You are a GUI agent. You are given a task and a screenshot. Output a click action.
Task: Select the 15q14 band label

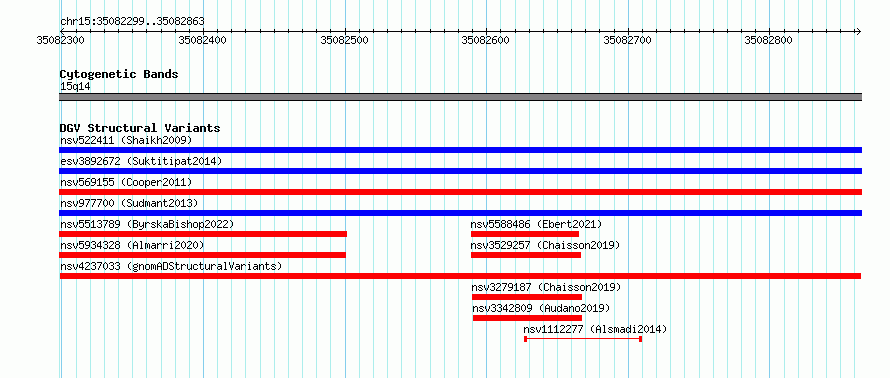tap(75, 86)
